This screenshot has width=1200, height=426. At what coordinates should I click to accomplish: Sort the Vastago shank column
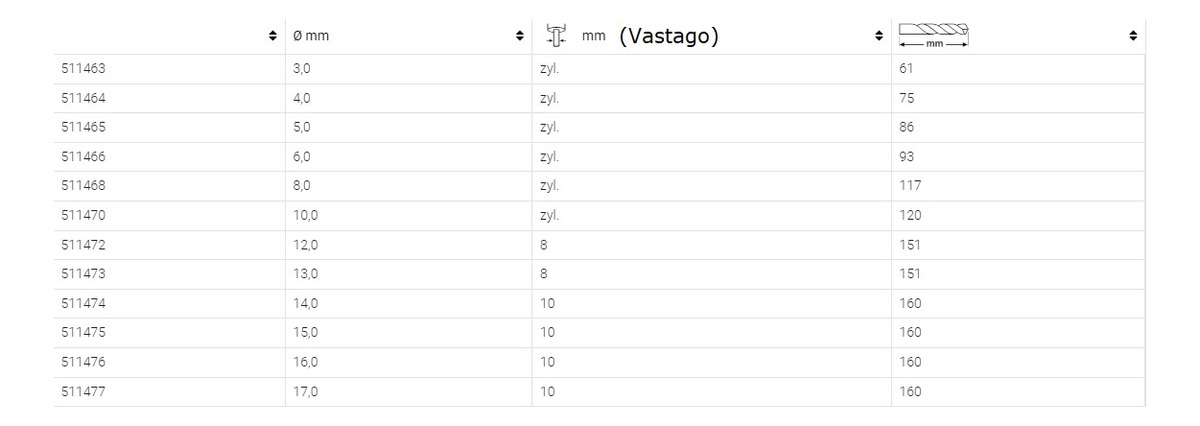point(878,36)
